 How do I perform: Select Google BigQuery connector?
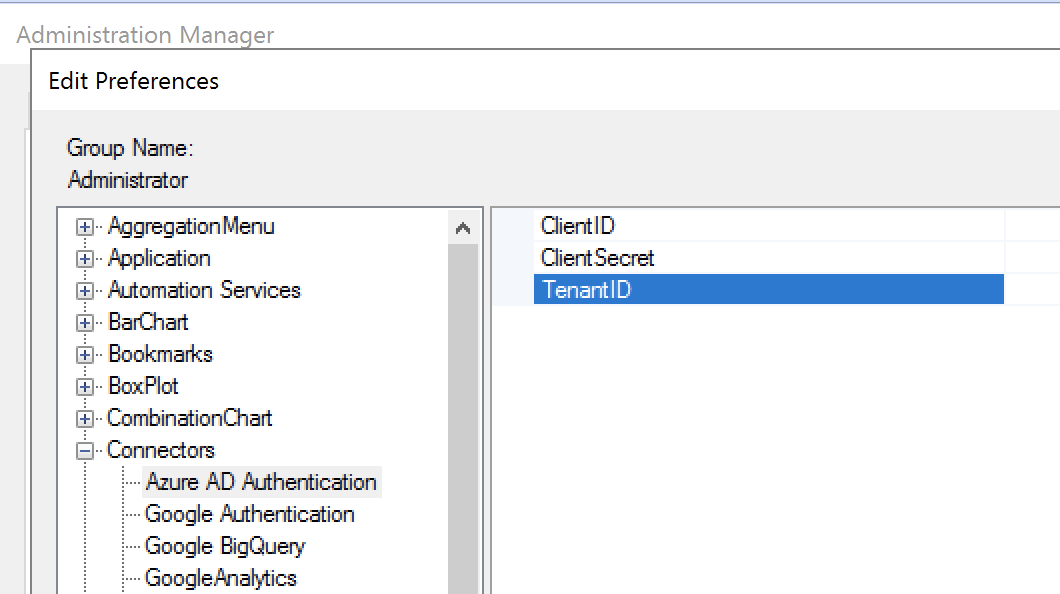point(224,546)
